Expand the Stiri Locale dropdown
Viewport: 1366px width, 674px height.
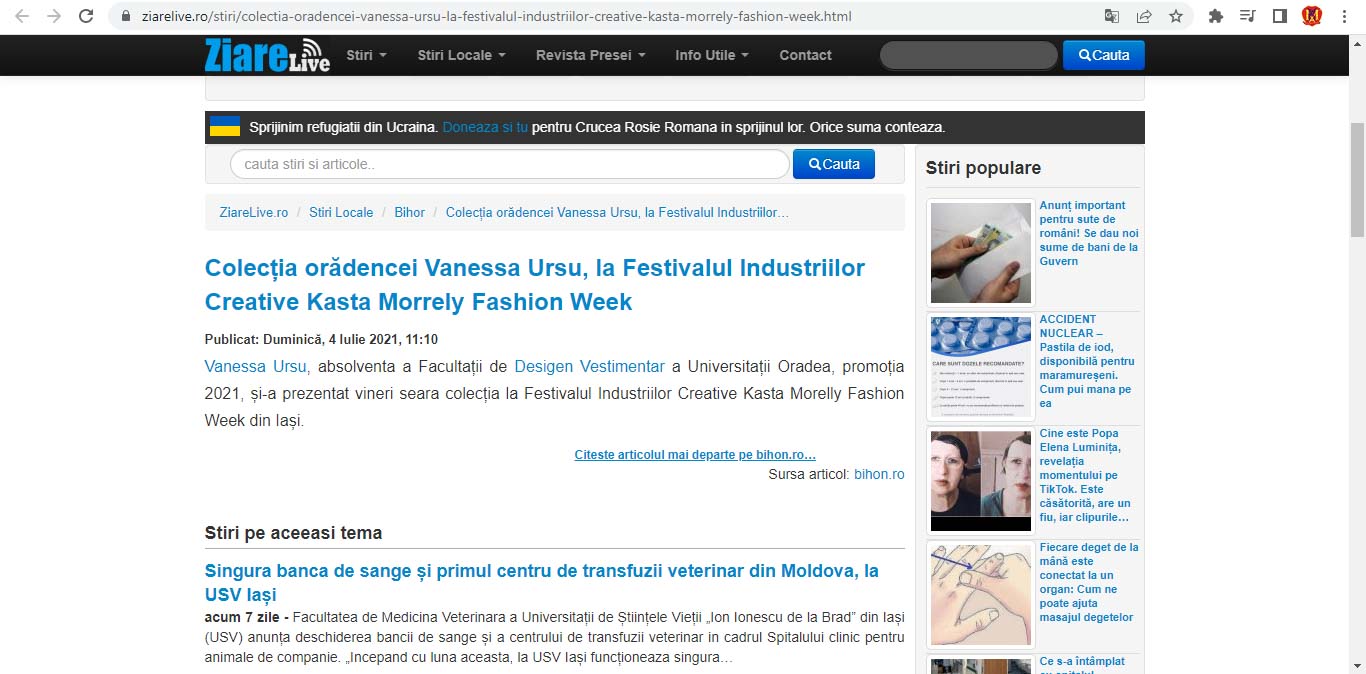click(x=461, y=55)
